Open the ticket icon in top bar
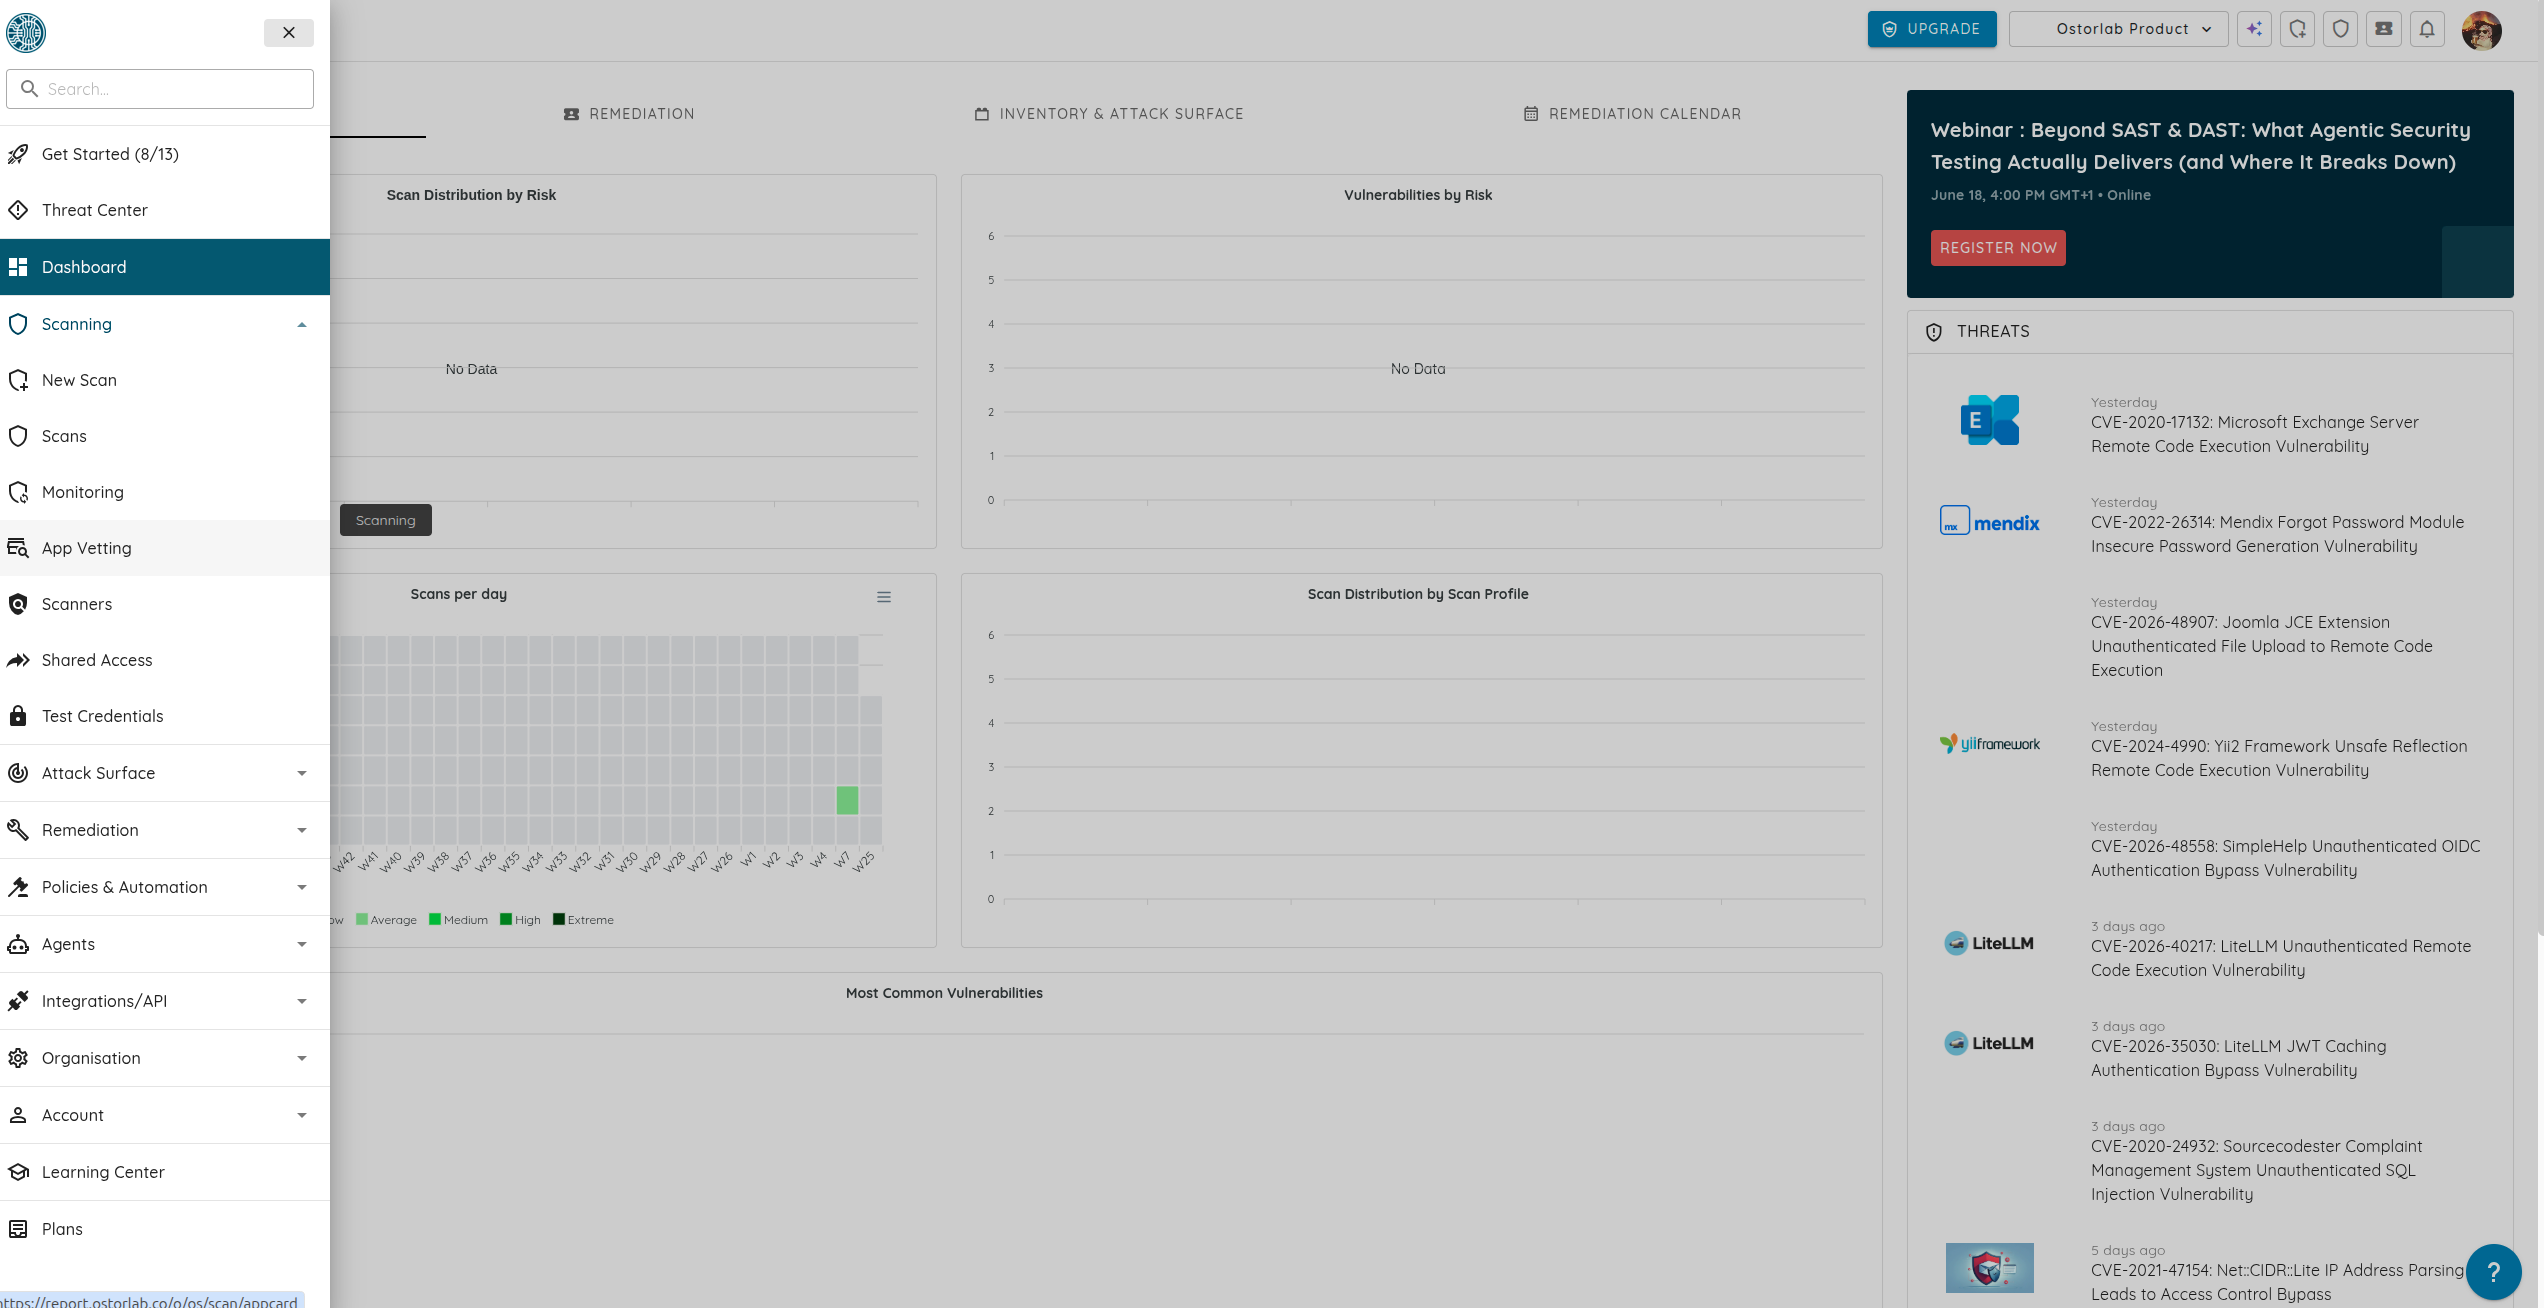The height and width of the screenshot is (1308, 2544). point(2384,29)
